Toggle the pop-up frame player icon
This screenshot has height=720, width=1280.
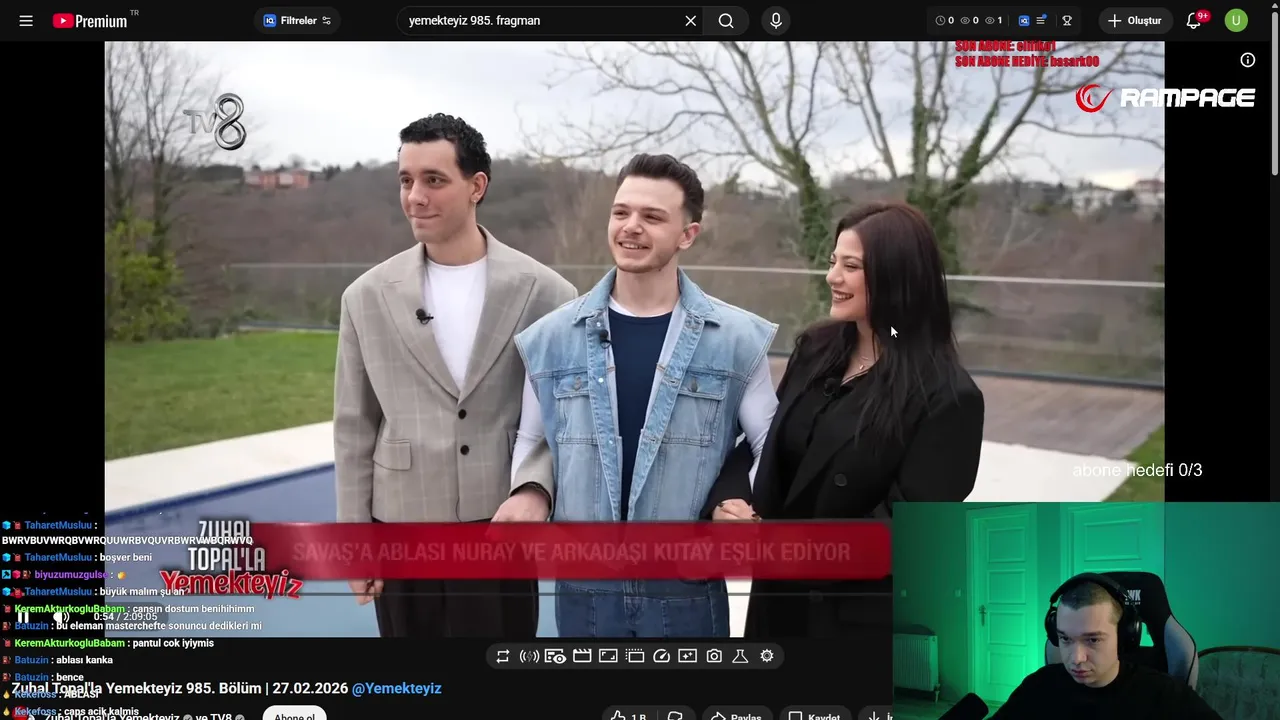point(608,656)
